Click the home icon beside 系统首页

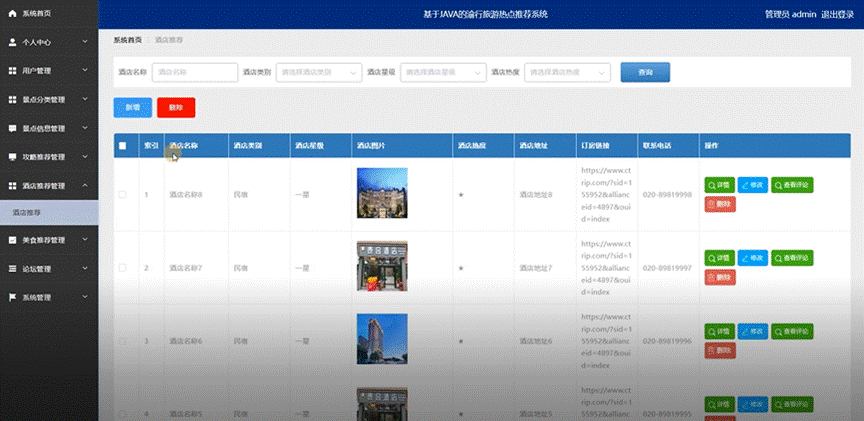12,14
